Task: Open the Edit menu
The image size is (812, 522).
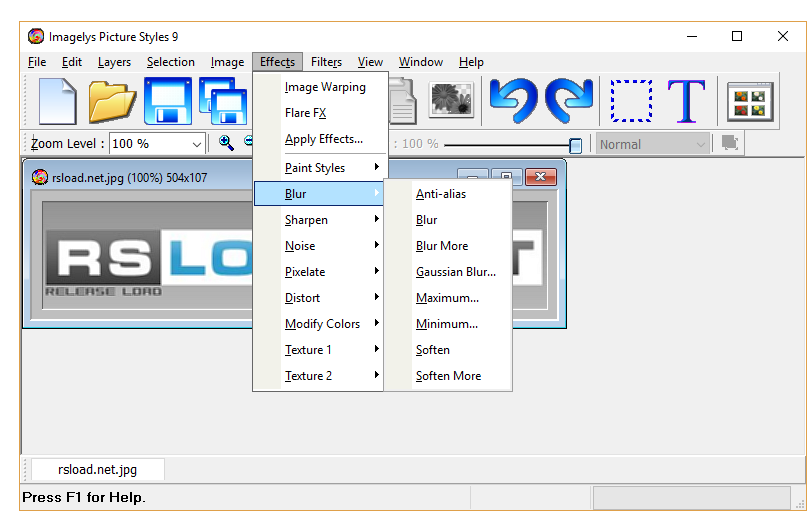Action: pyautogui.click(x=71, y=62)
